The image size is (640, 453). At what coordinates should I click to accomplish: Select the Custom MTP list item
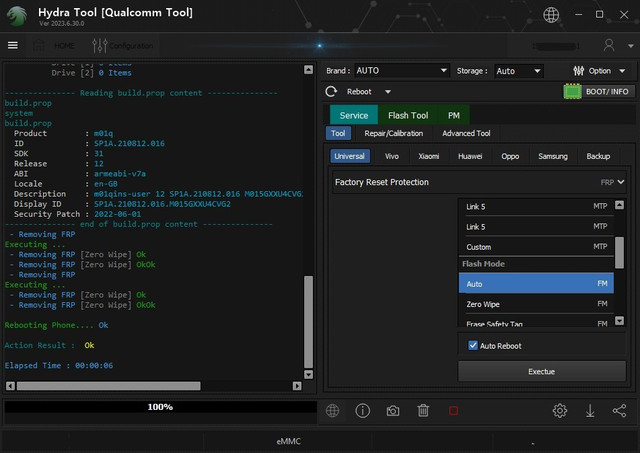[536, 247]
